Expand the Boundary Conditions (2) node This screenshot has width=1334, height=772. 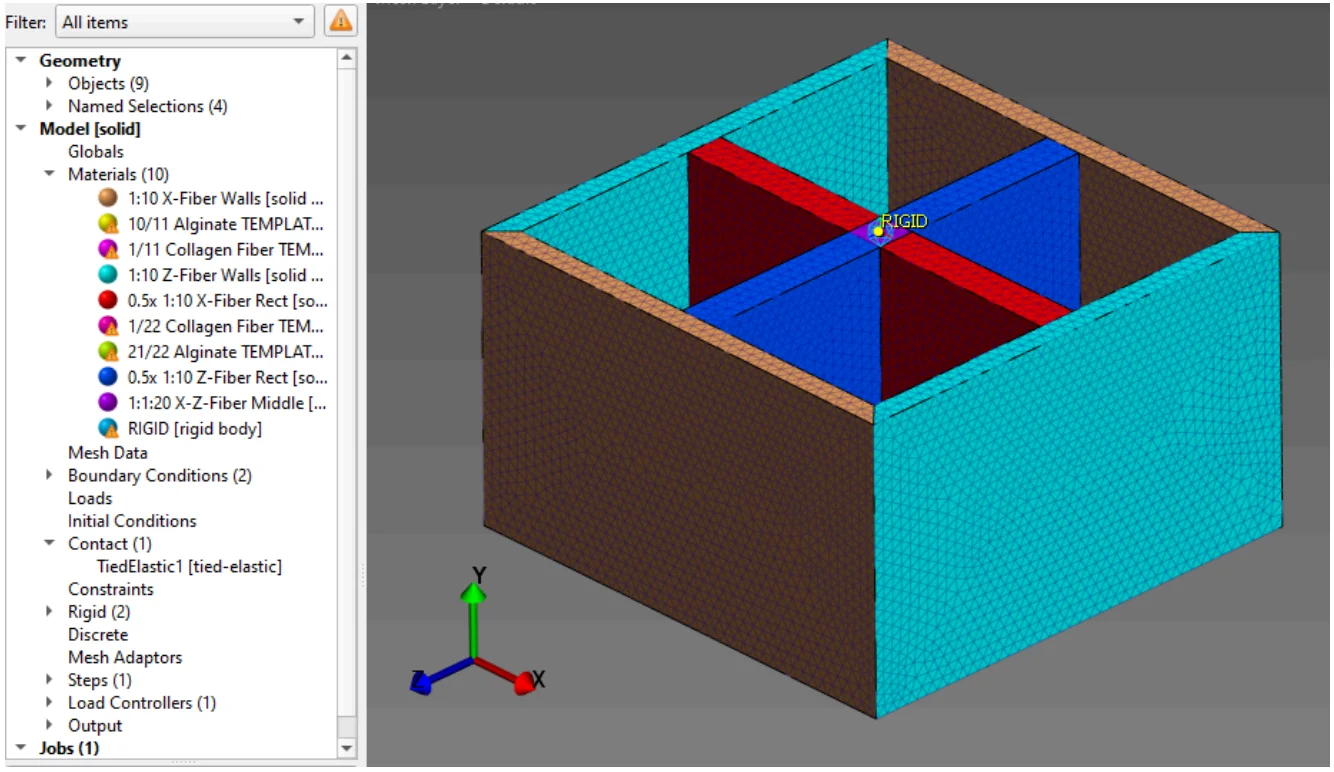coord(49,475)
